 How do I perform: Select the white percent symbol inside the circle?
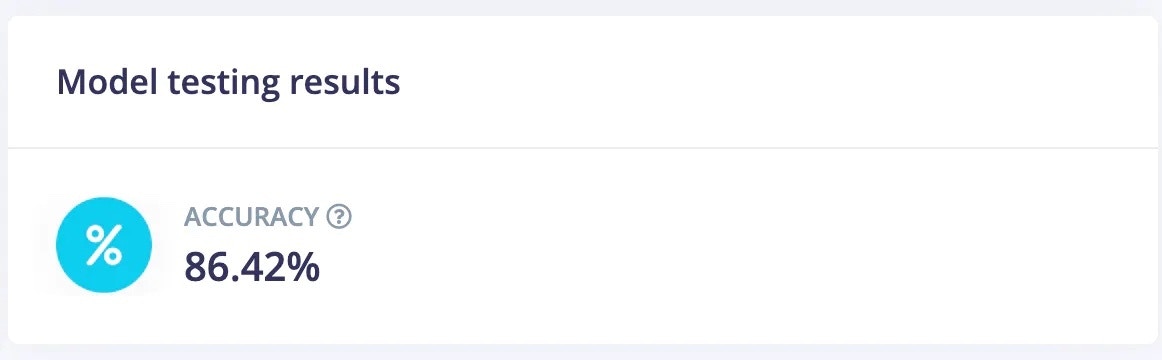[x=104, y=245]
